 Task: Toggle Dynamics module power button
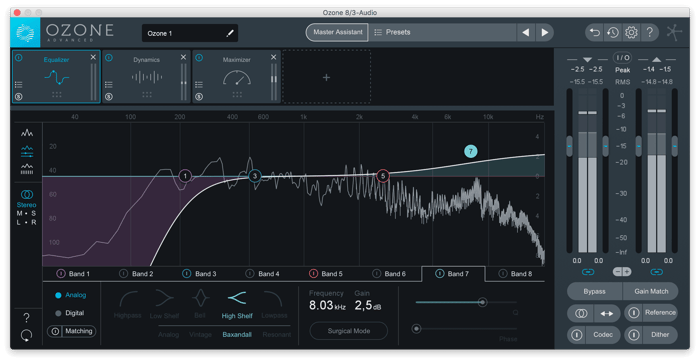click(x=108, y=58)
